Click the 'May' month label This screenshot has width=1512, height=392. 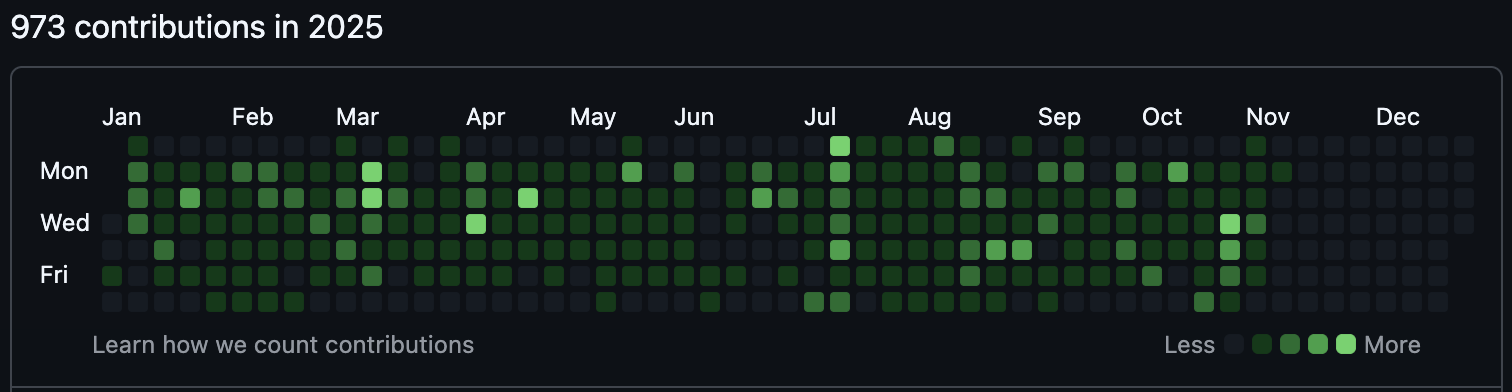click(593, 117)
